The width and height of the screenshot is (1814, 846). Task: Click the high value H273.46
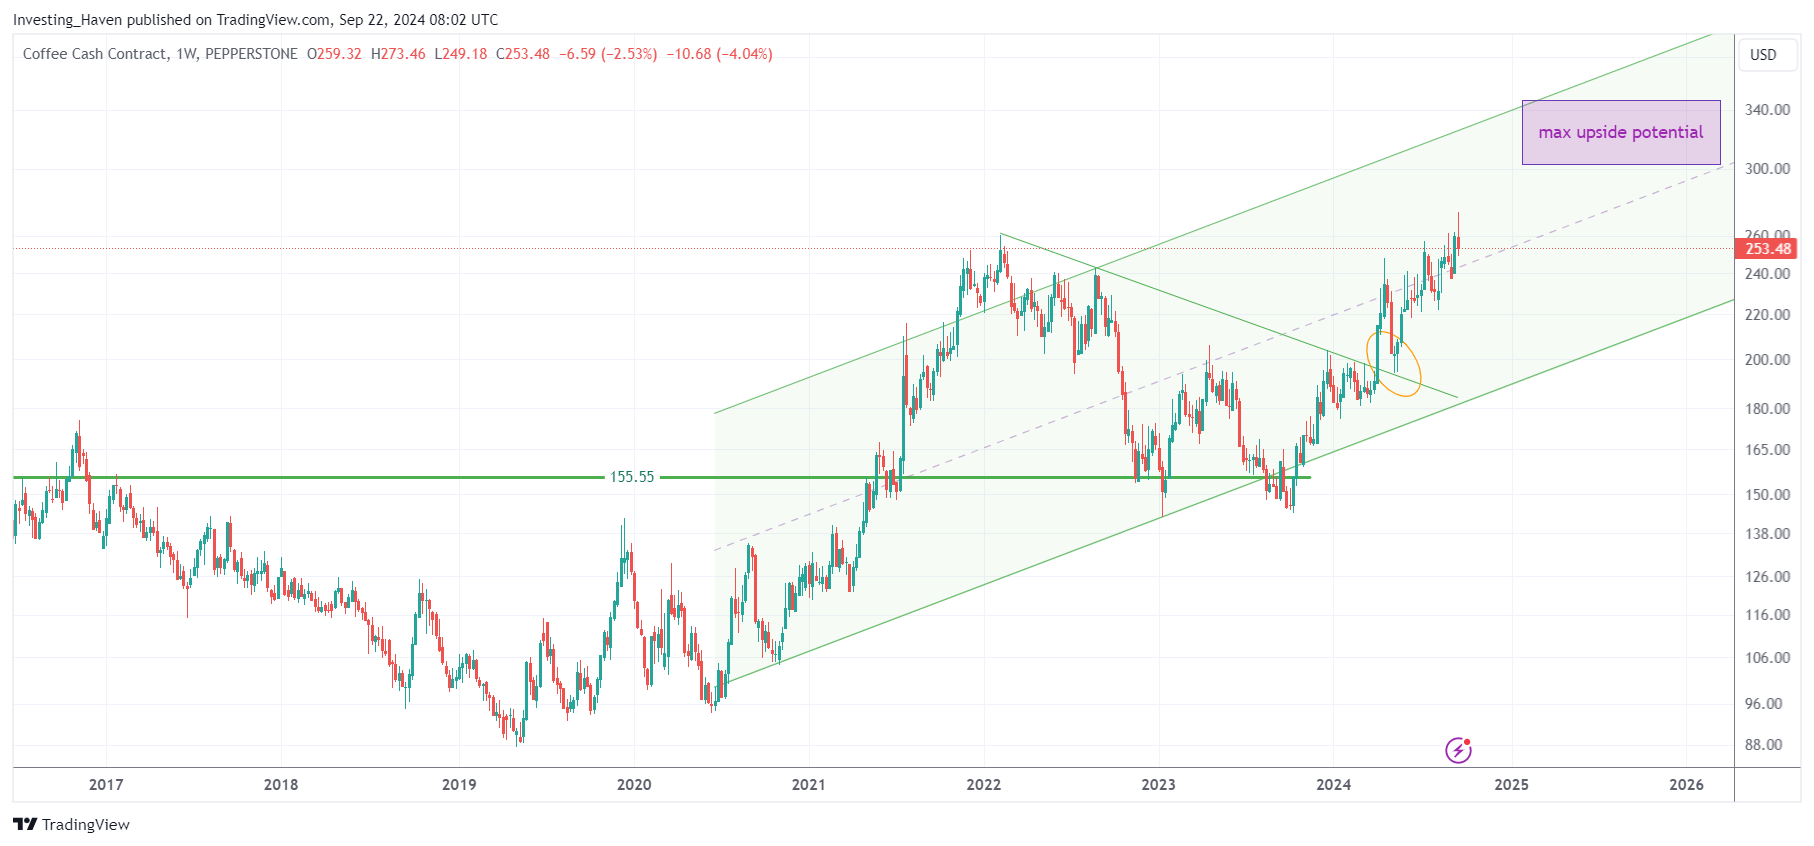pos(398,54)
